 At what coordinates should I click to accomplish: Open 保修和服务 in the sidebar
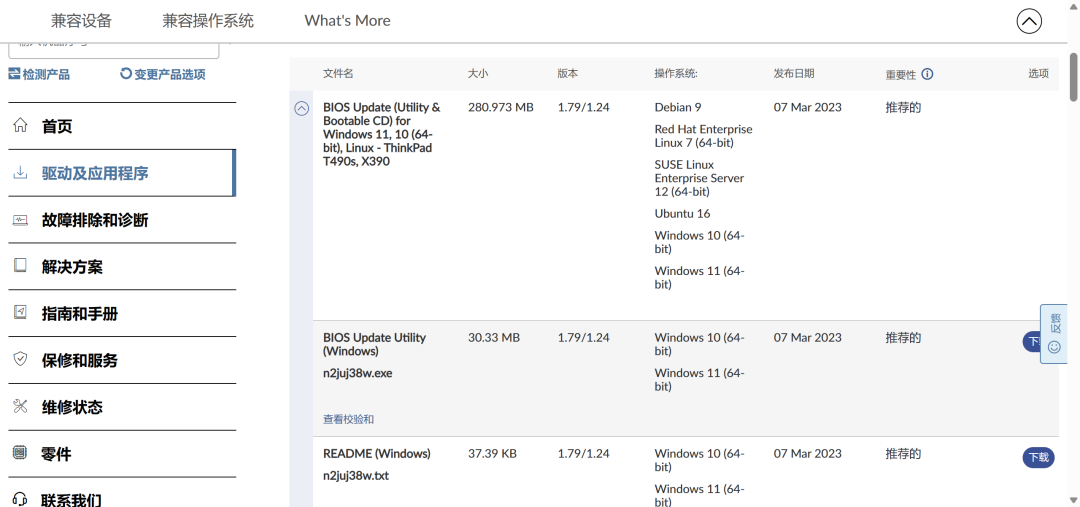point(122,360)
